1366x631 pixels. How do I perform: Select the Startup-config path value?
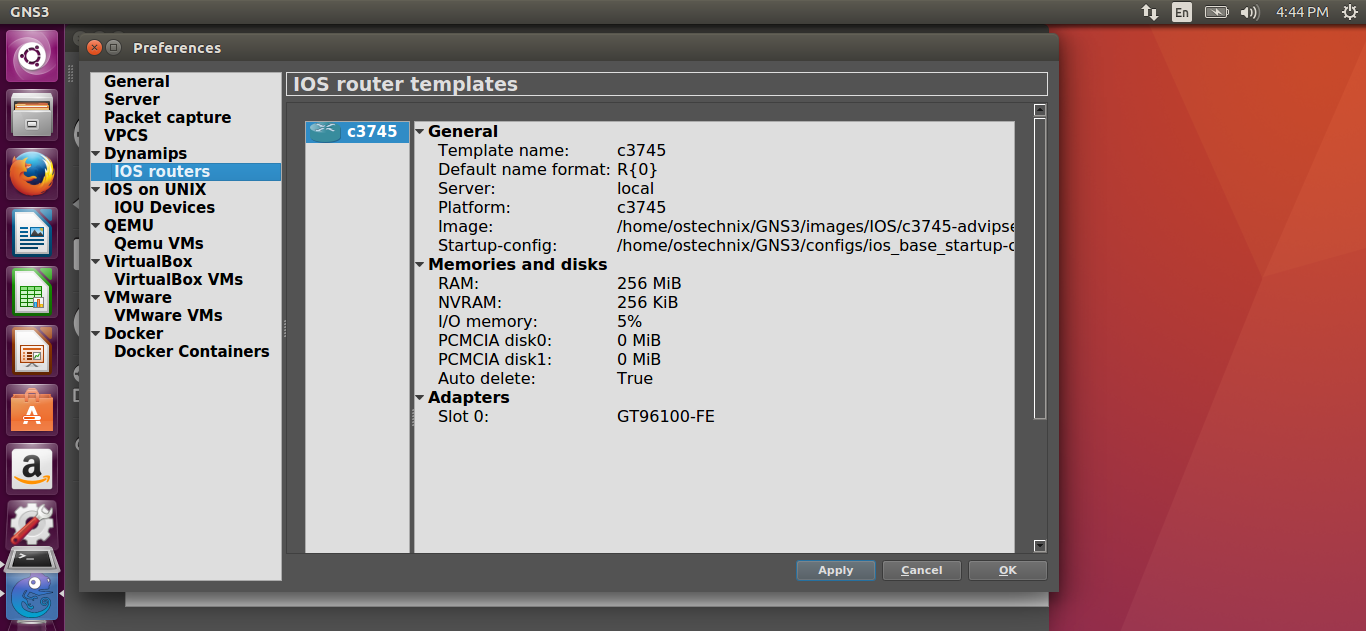pos(815,246)
